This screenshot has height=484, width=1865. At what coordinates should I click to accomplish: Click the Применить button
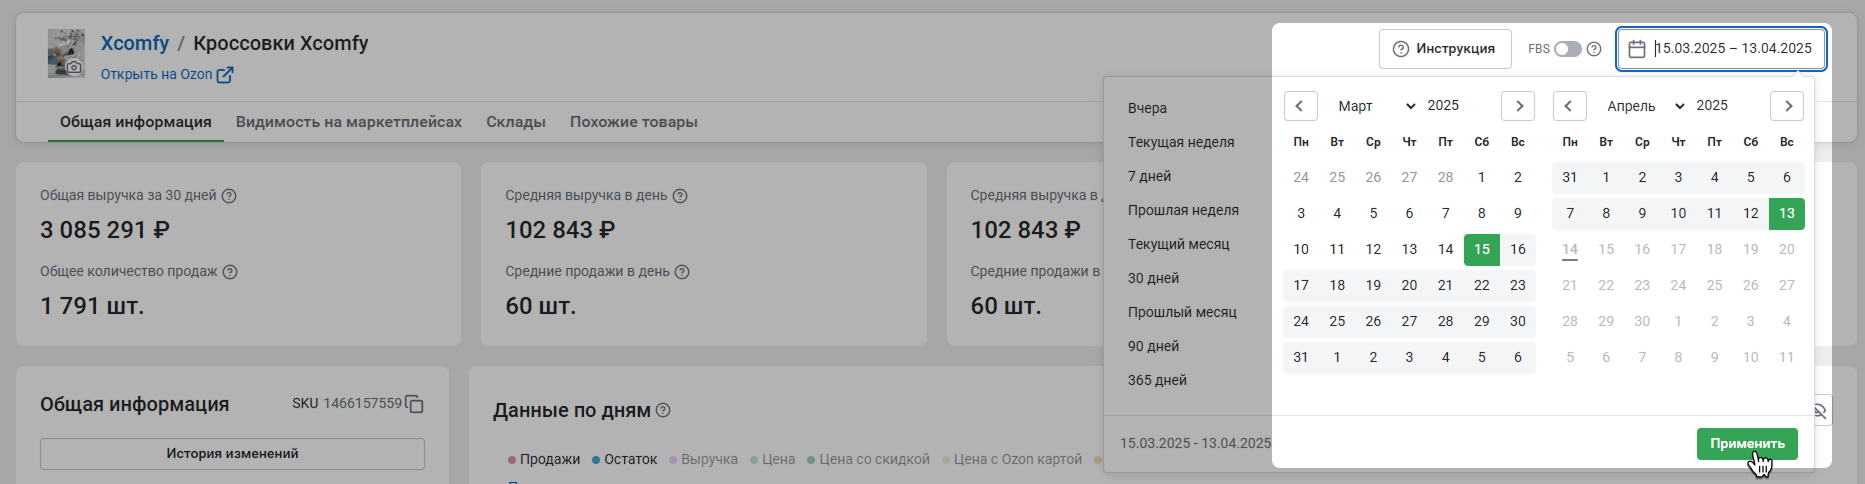1747,444
